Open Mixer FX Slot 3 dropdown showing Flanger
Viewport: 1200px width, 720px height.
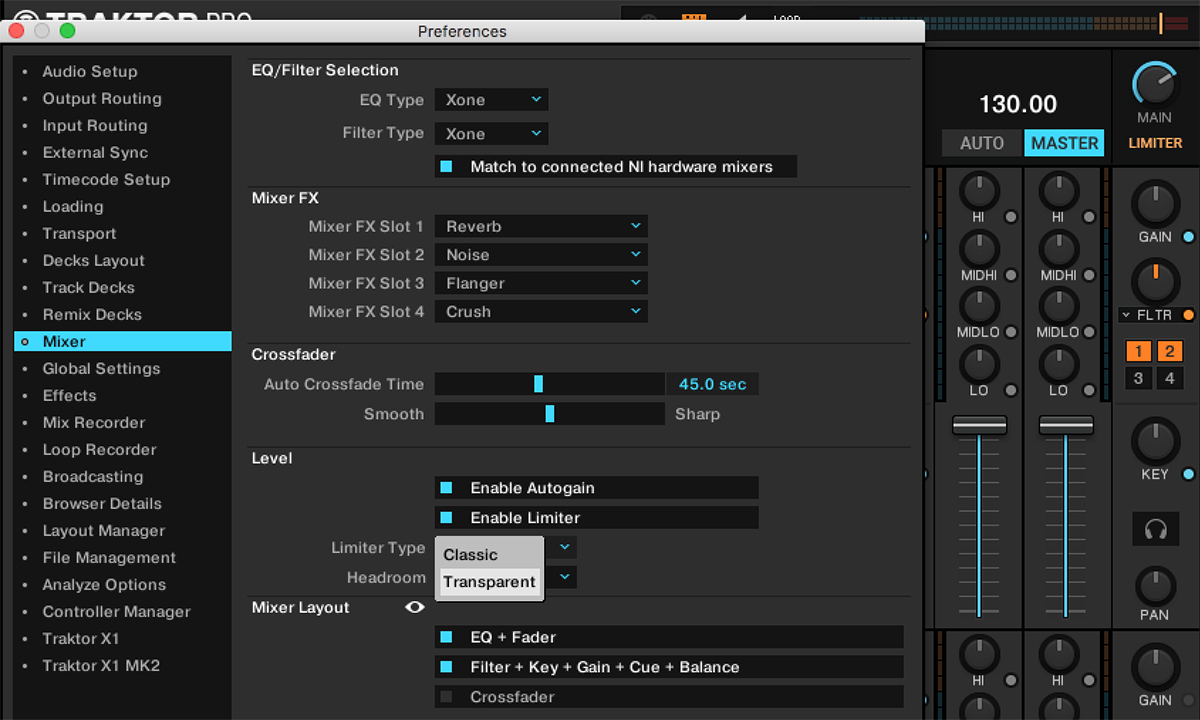(x=541, y=283)
